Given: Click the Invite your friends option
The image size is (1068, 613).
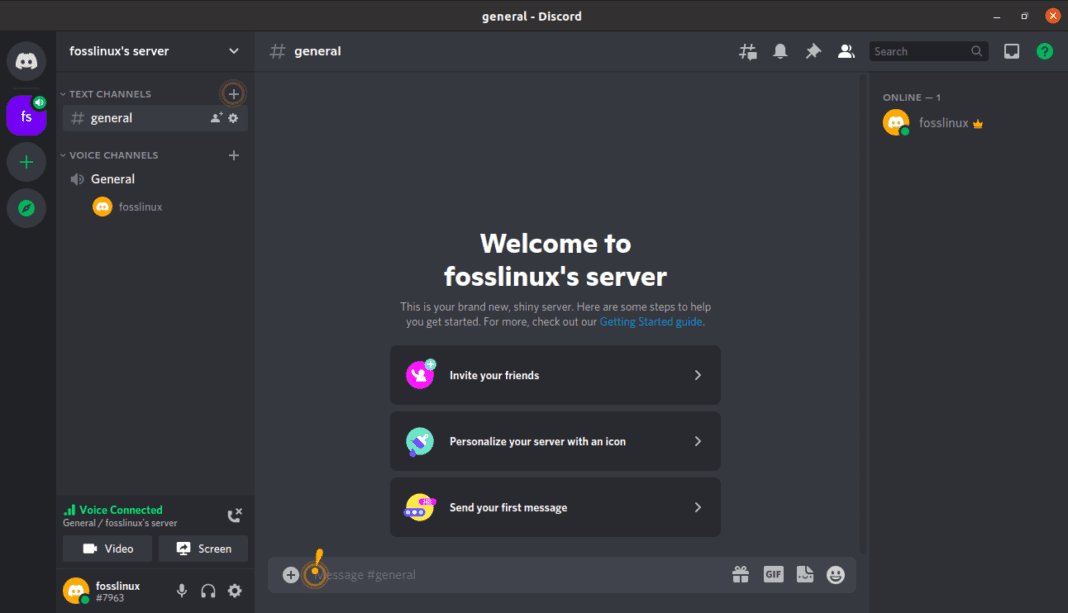Looking at the screenshot, I should pos(555,375).
